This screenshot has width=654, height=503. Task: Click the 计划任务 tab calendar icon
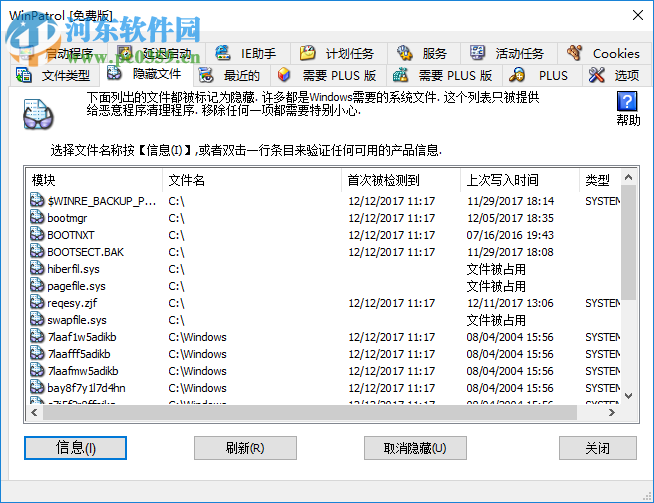[307, 53]
